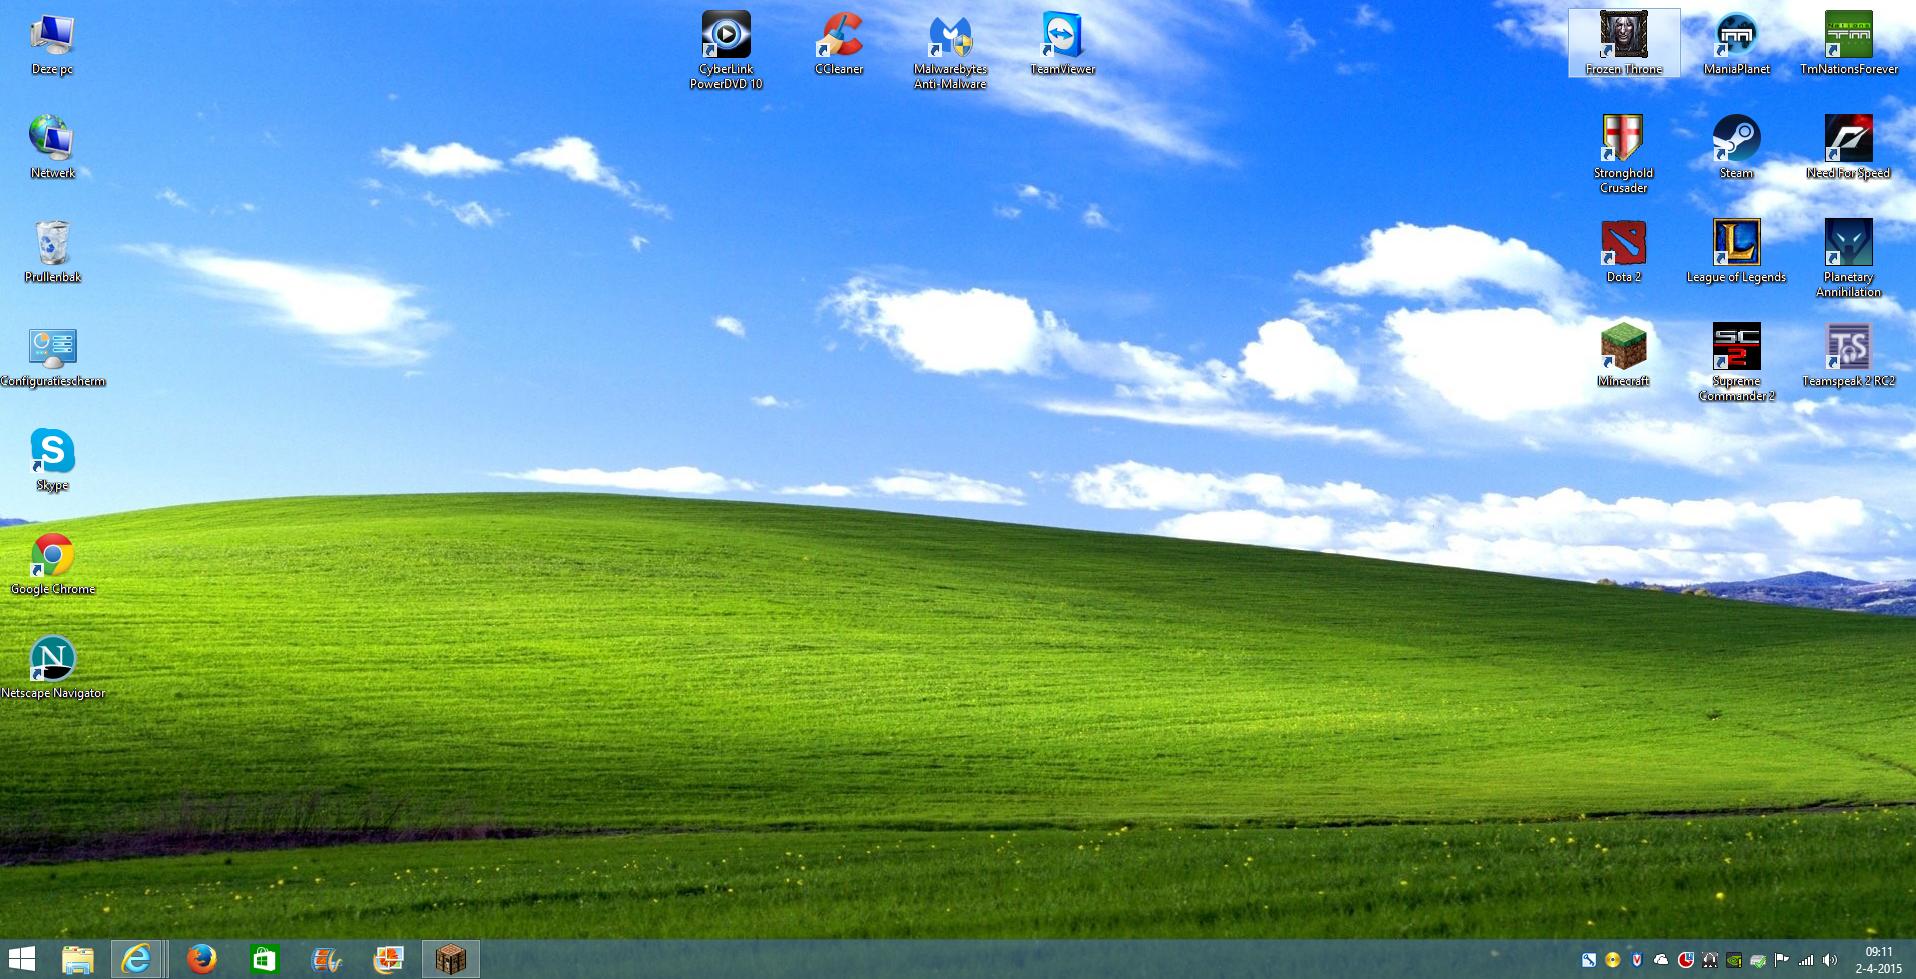
Task: Select the Minecraft desktop icon
Action: [x=1623, y=357]
